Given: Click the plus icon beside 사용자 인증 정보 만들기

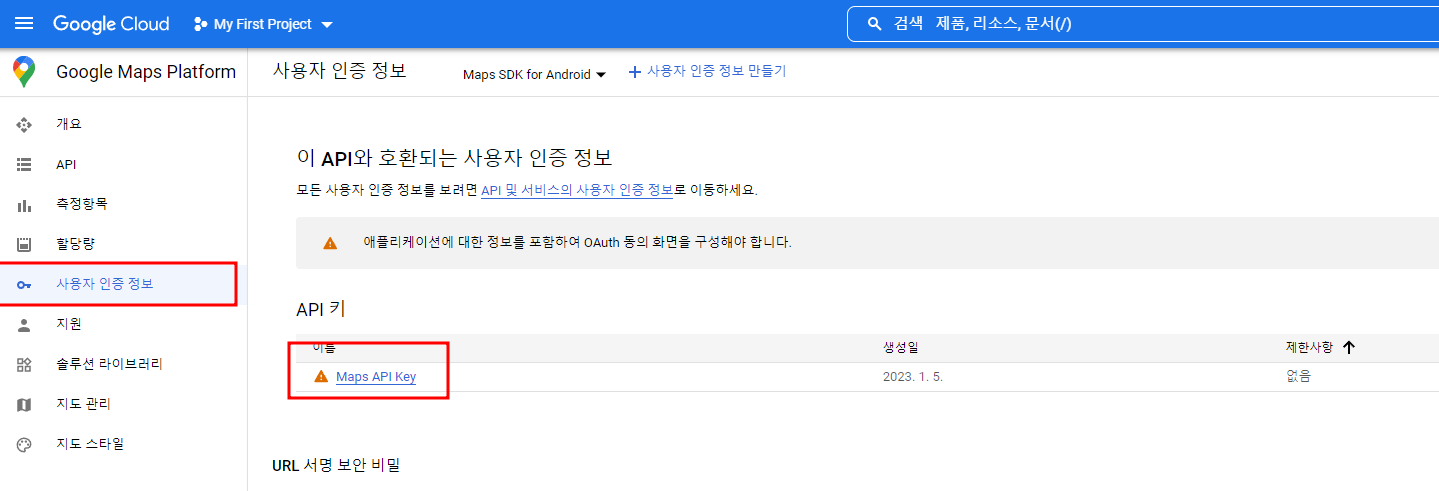Looking at the screenshot, I should pyautogui.click(x=634, y=72).
